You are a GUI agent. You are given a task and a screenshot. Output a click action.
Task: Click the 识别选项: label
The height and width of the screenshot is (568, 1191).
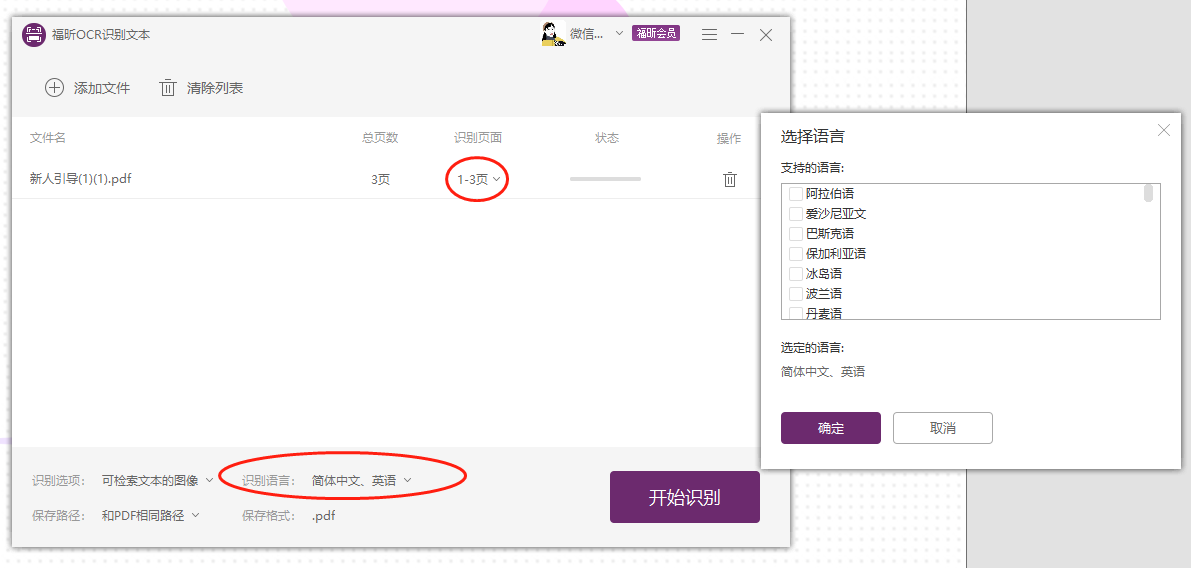(59, 480)
